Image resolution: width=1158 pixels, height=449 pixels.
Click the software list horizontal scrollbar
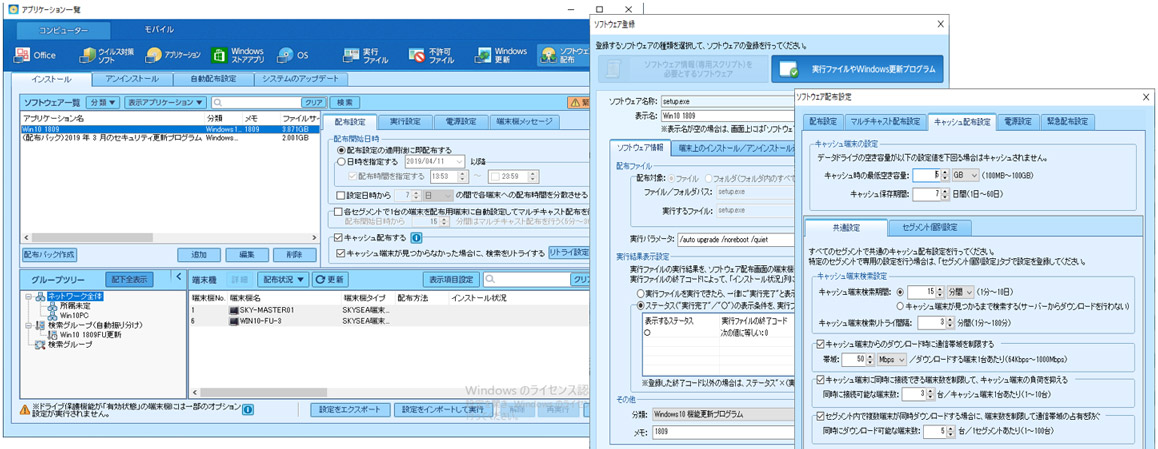click(171, 238)
